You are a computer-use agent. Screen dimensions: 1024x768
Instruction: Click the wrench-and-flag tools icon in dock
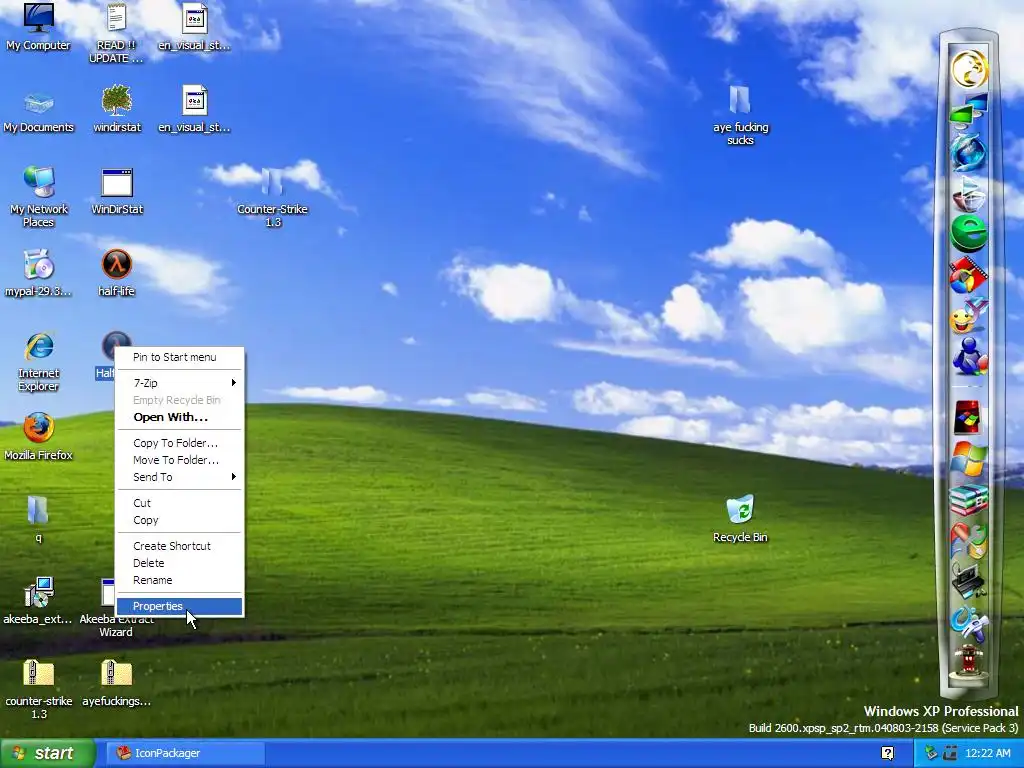click(969, 541)
